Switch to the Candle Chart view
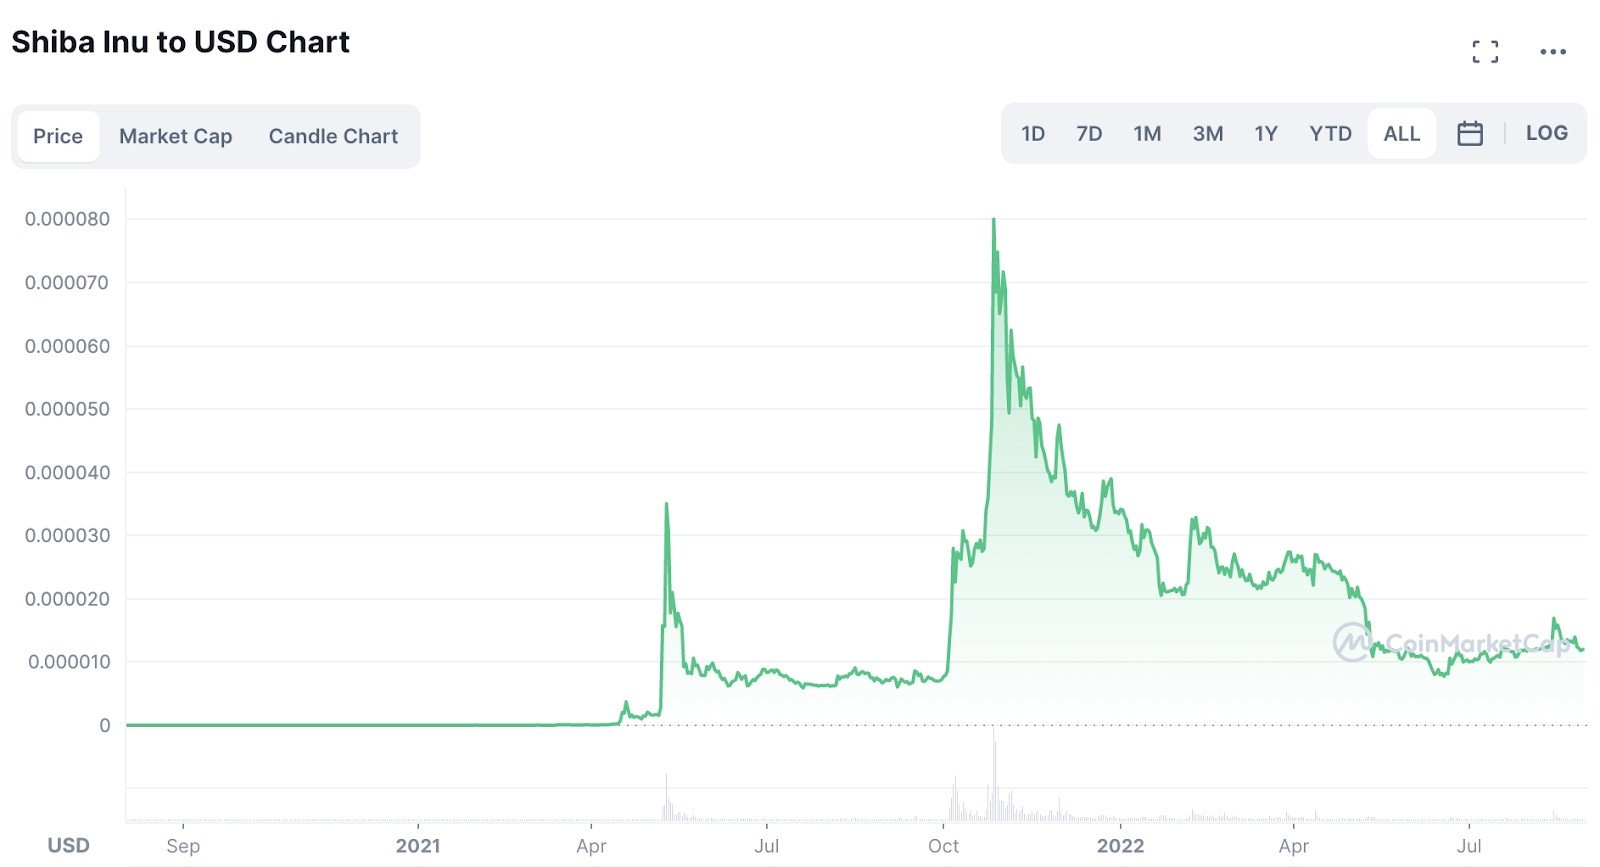Screen dimensions: 1600x867 point(333,136)
